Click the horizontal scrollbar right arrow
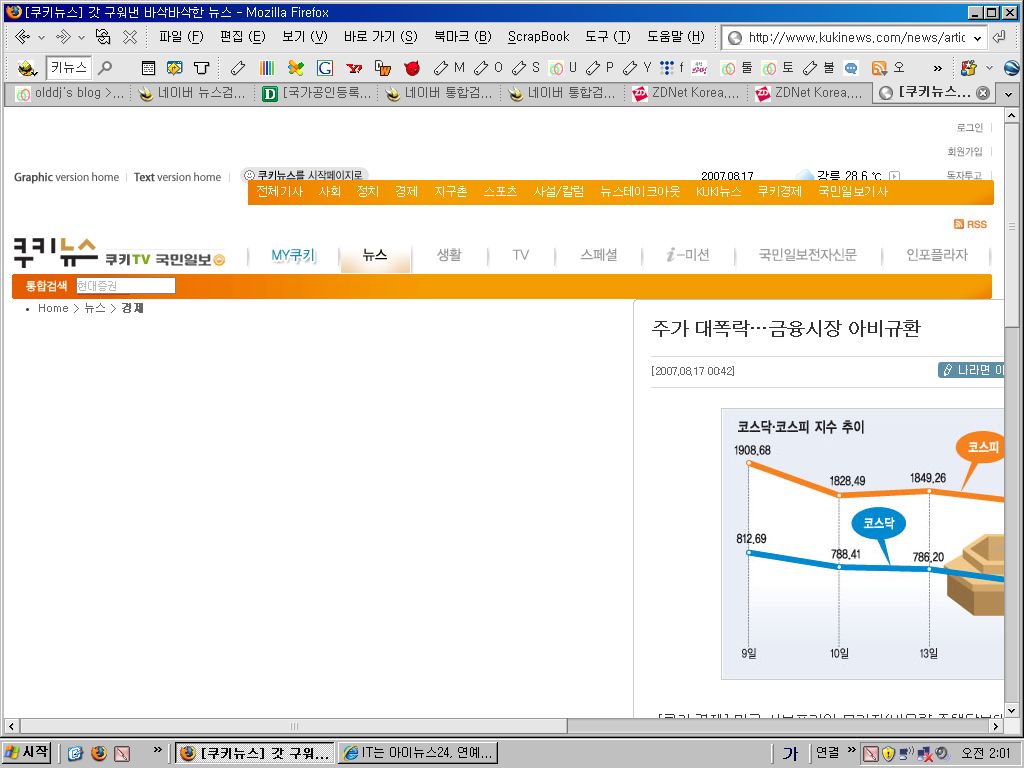The width and height of the screenshot is (1024, 768). pyautogui.click(x=997, y=726)
